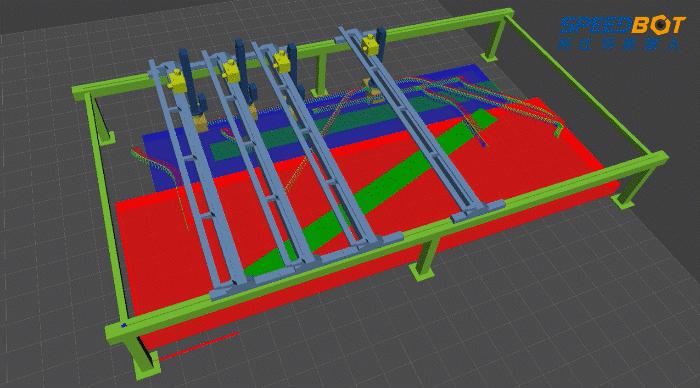Click the back-middle green support leg
Screen dimensions: 700x388
(321, 75)
